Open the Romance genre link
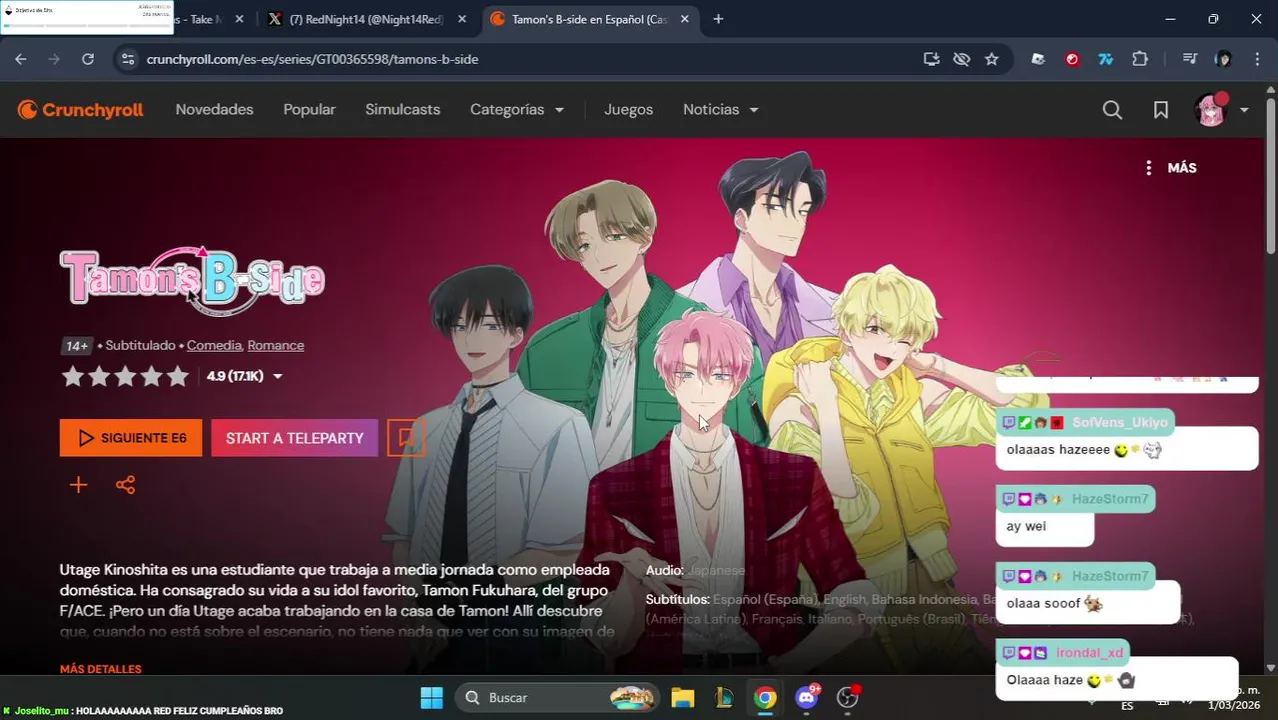 [276, 345]
